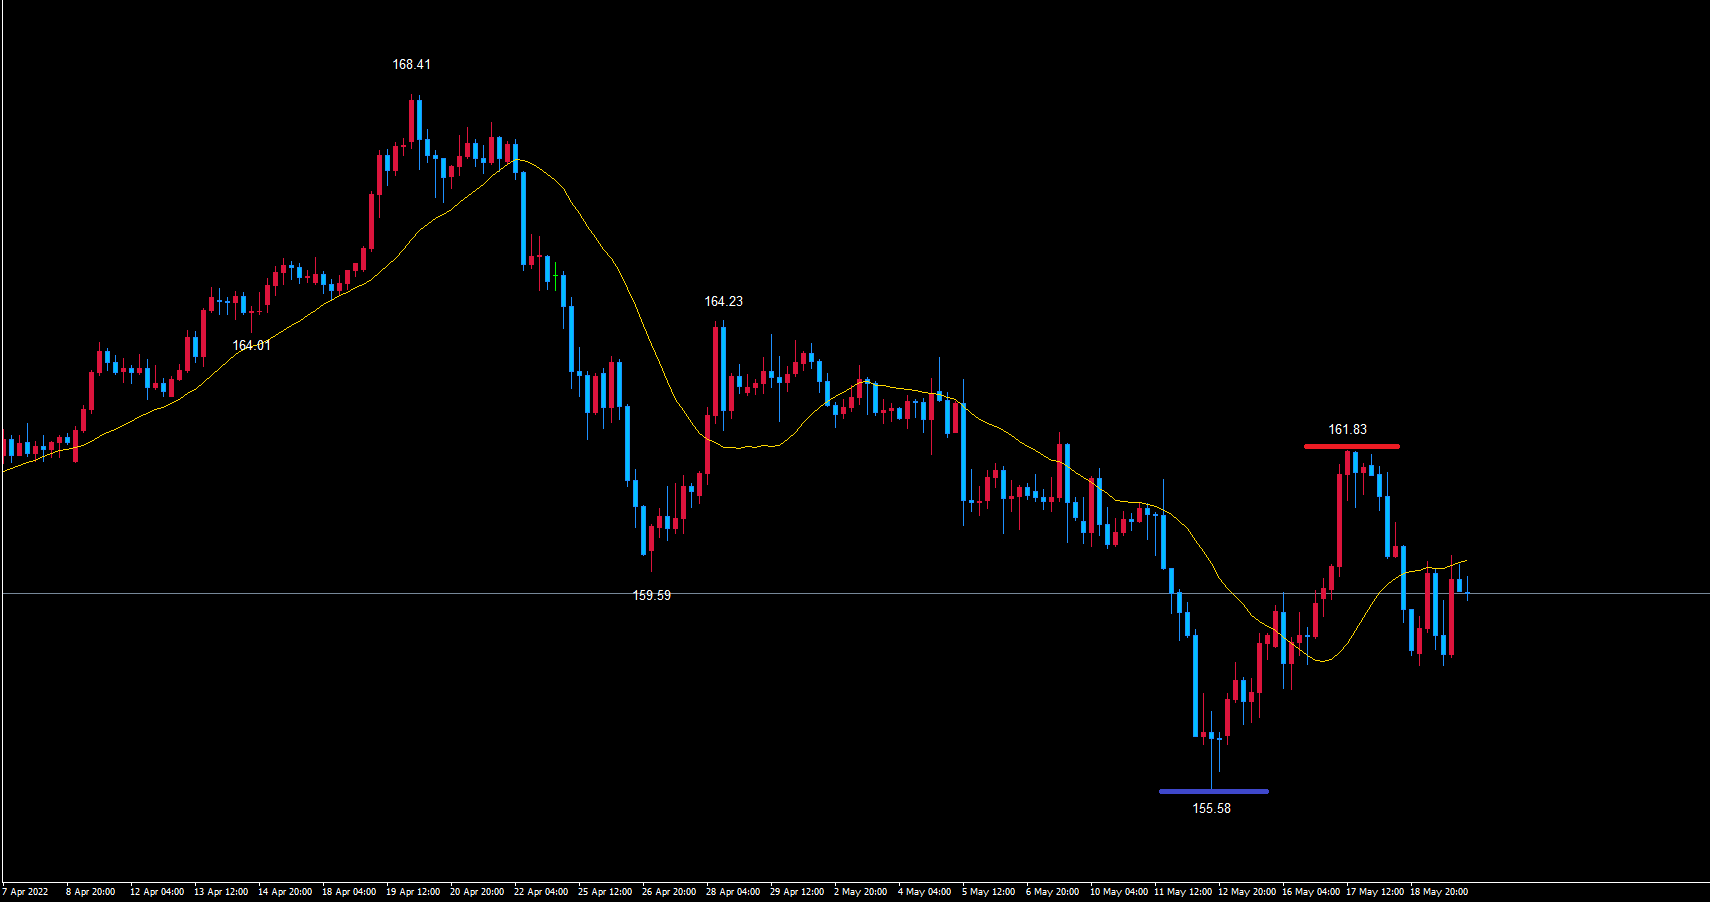This screenshot has height=902, width=1710.
Task: Select the 159.59 swing low label
Action: point(651,596)
